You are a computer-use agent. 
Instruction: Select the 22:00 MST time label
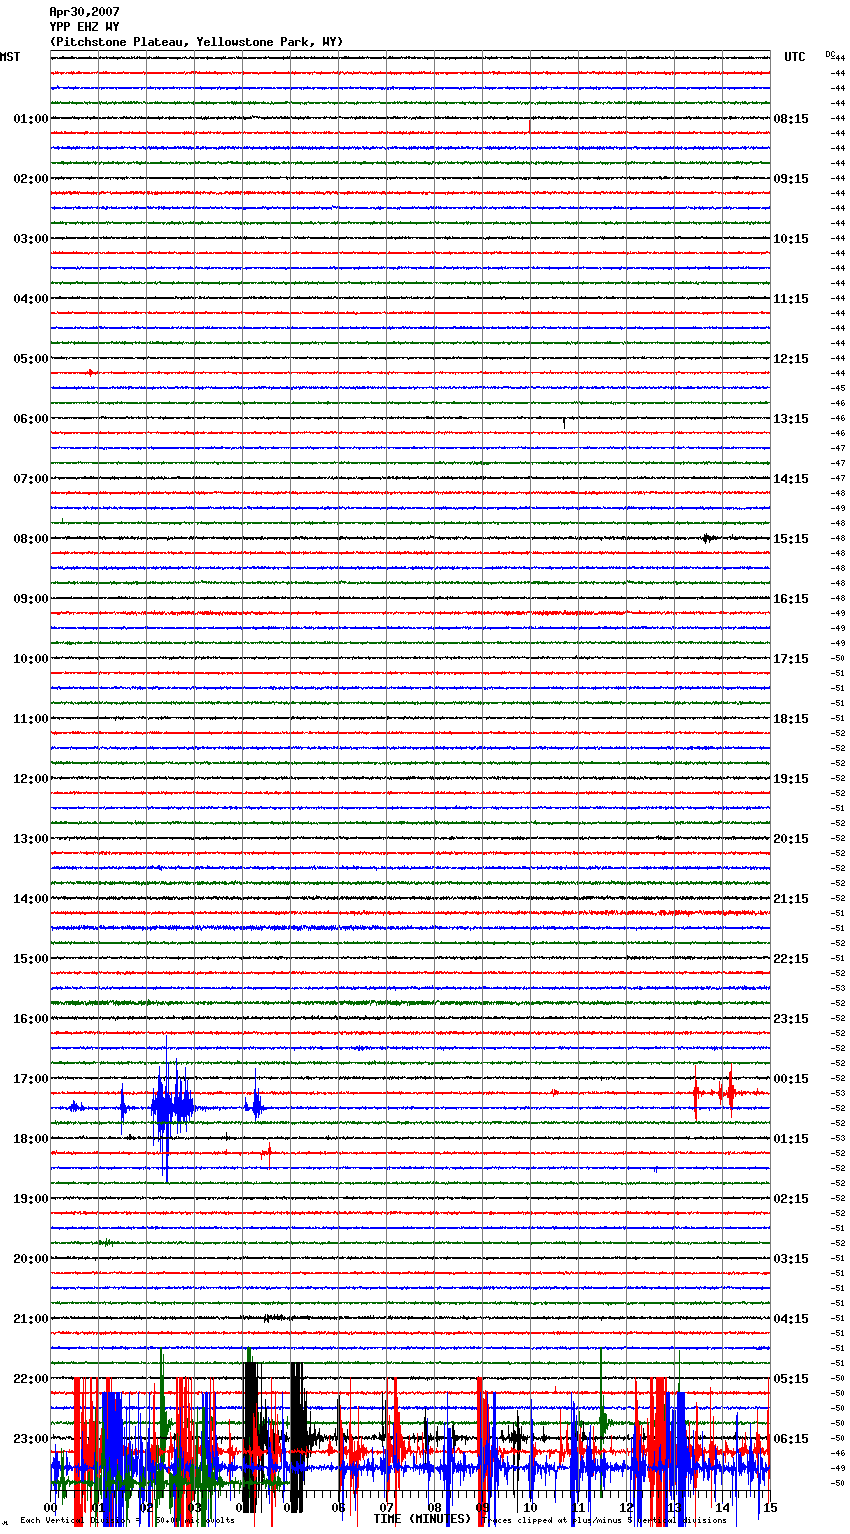coord(30,1379)
